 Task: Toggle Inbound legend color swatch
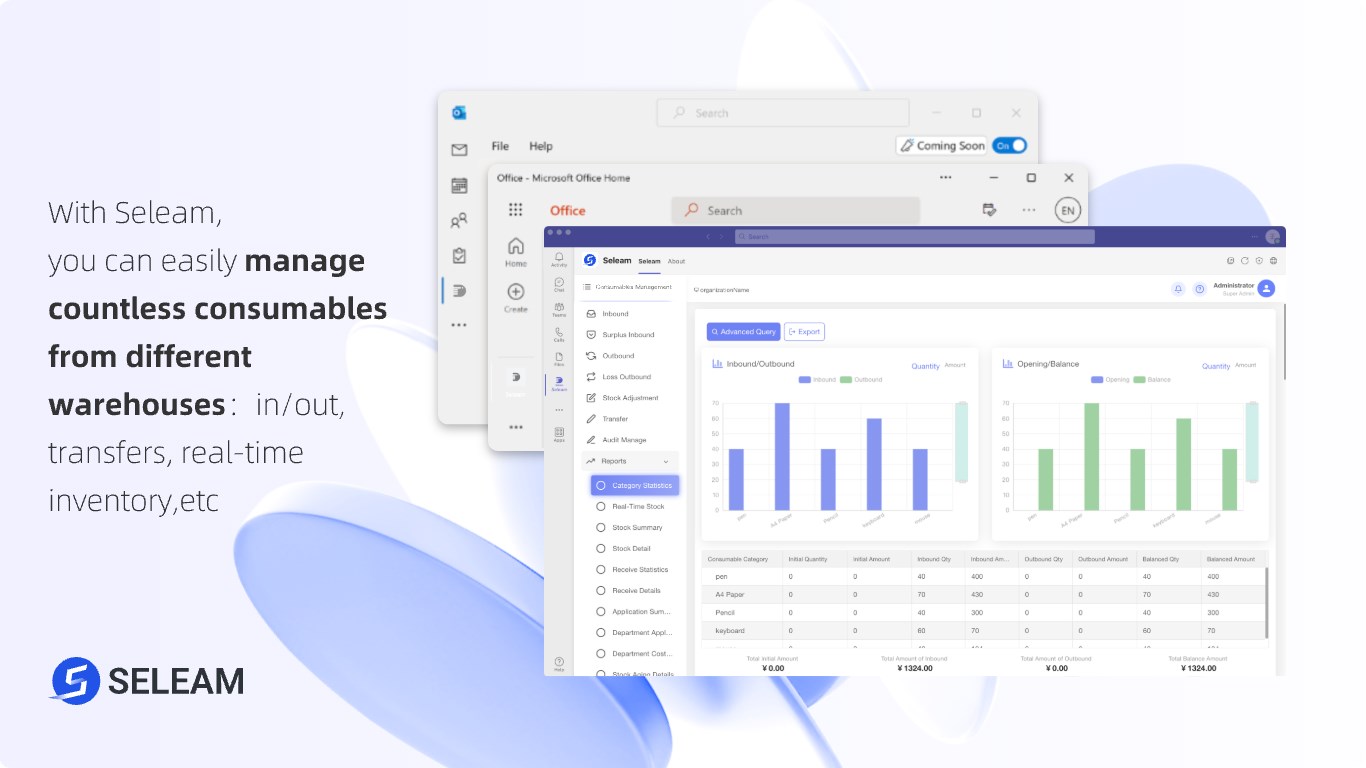point(805,380)
